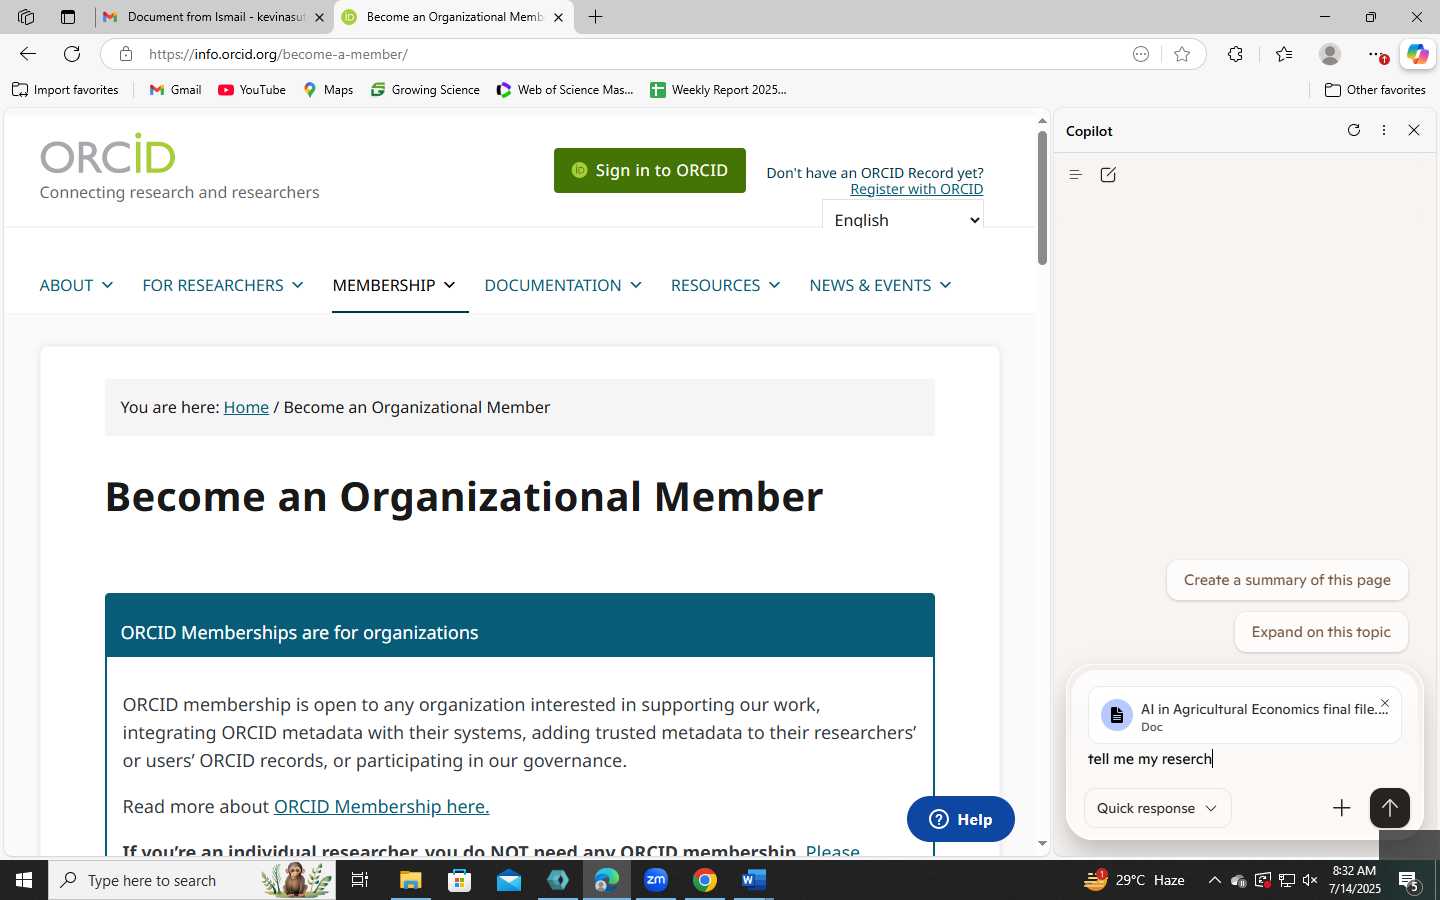Image resolution: width=1440 pixels, height=900 pixels.
Task: Click Register with ORCID link
Action: [917, 189]
